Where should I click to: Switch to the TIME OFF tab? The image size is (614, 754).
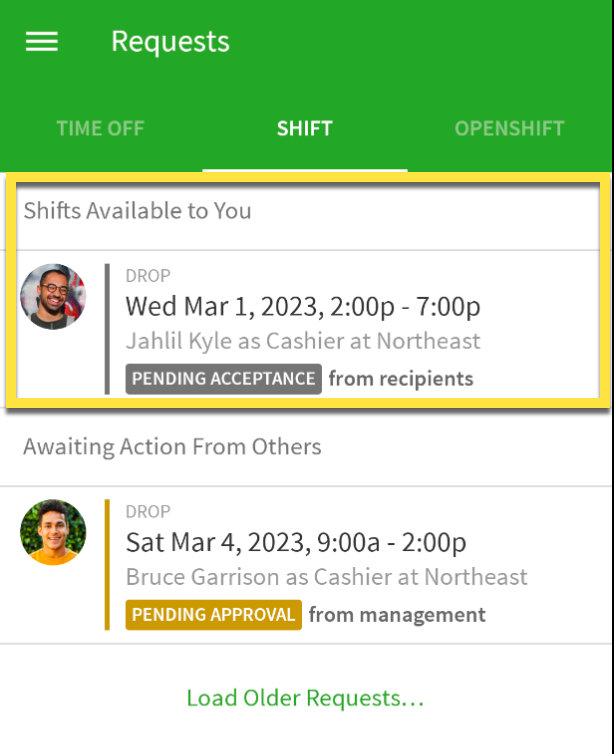point(100,128)
